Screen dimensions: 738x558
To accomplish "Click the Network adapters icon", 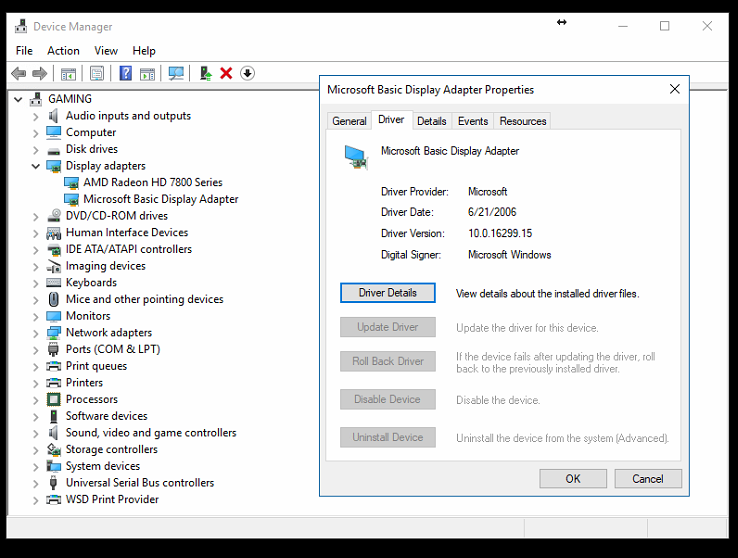I will (x=54, y=333).
